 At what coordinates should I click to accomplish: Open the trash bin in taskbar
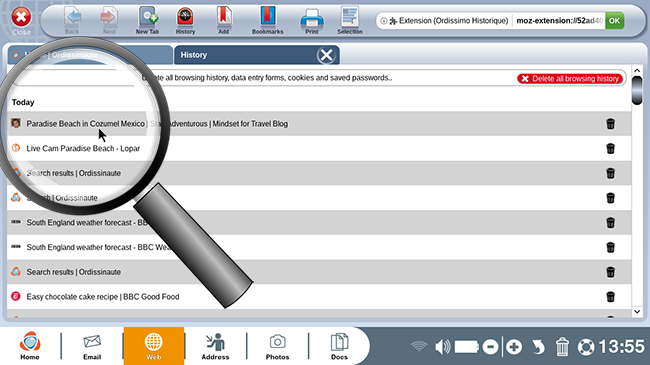562,347
